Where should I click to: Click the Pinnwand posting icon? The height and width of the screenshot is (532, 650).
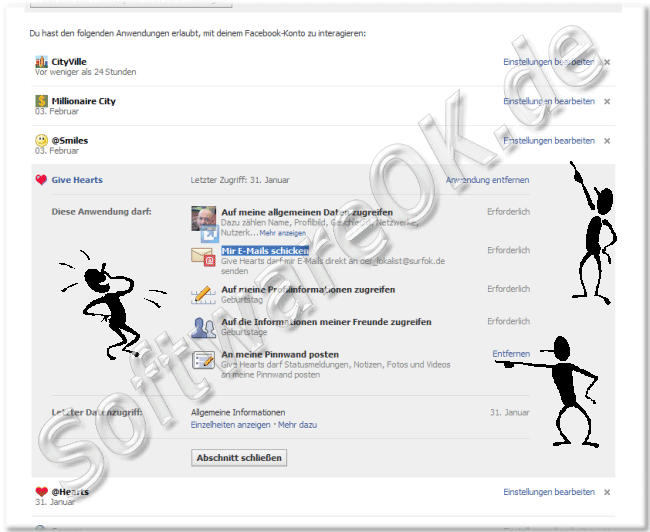(204, 360)
